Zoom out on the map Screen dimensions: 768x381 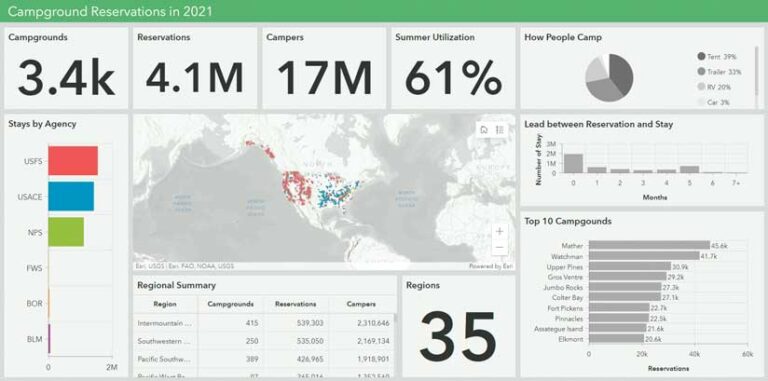click(500, 247)
